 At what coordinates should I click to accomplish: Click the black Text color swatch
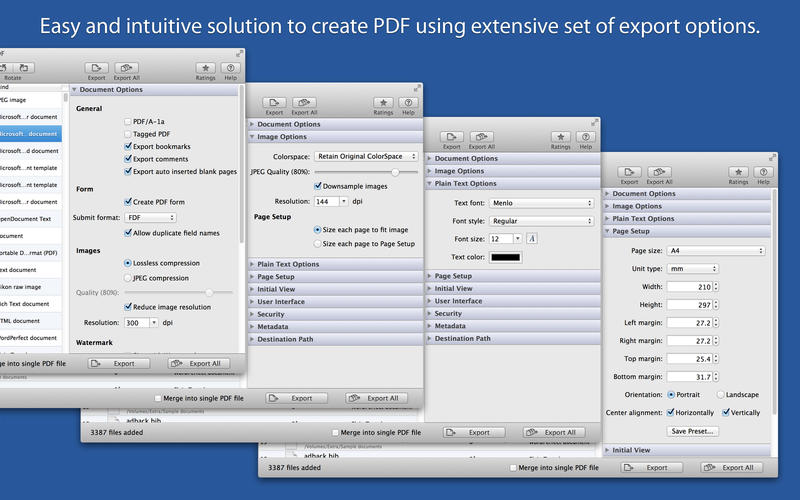click(505, 258)
